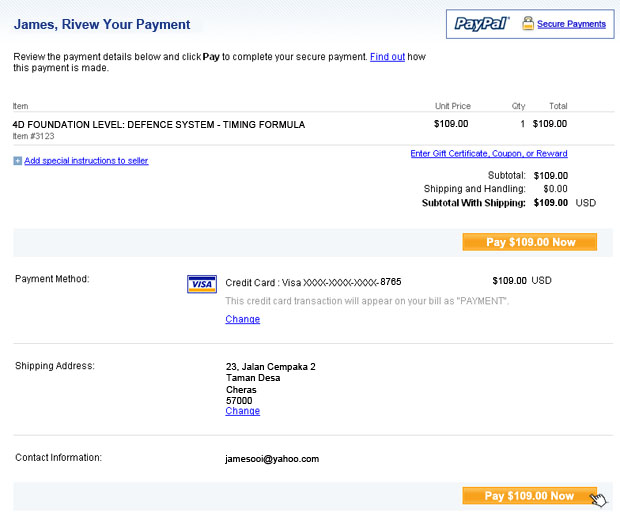Click the Subtotal With Shipping label
Screen dimensions: 620x513
474,203
